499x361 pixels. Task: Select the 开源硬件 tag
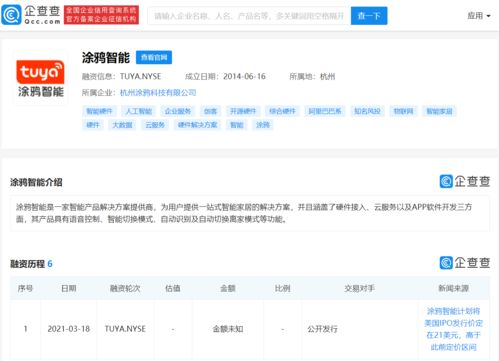coord(243,111)
